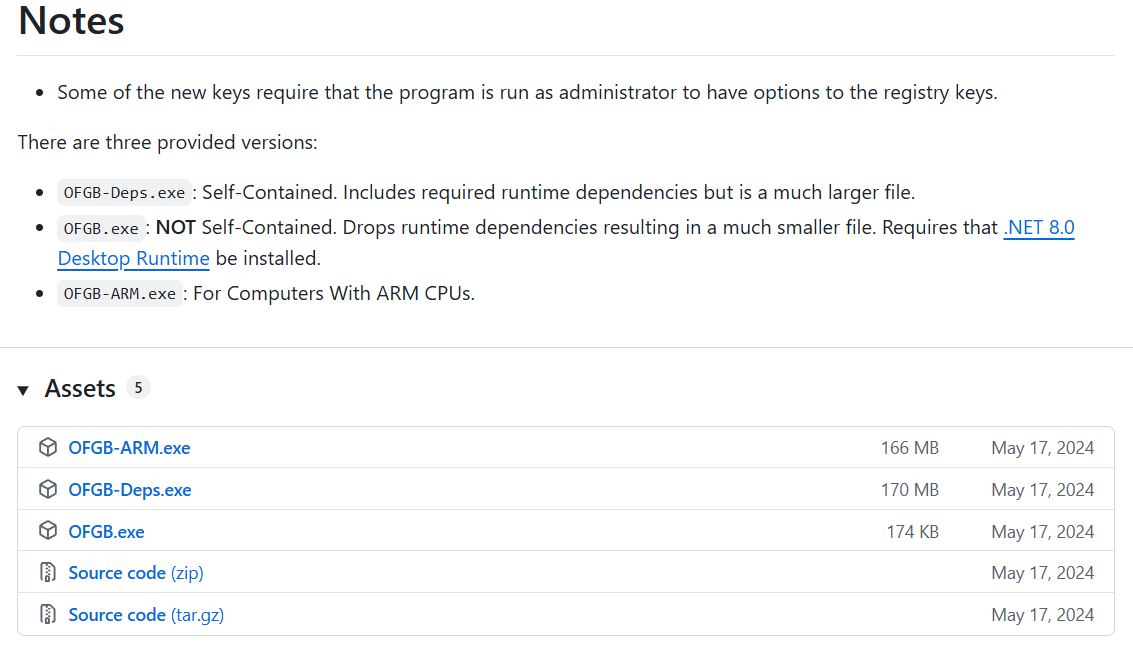Screen dimensions: 1133x648
Task: Click the disclosure triangle next to Assets
Action: pyautogui.click(x=23, y=389)
